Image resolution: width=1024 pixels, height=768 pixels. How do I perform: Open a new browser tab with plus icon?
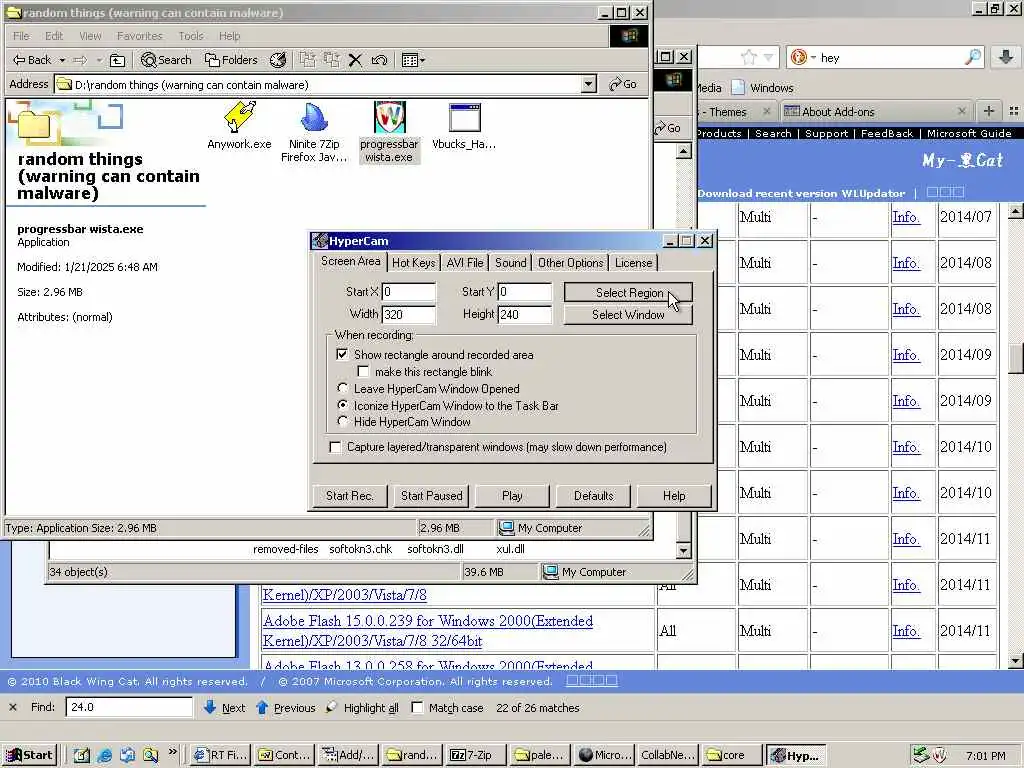tap(989, 111)
